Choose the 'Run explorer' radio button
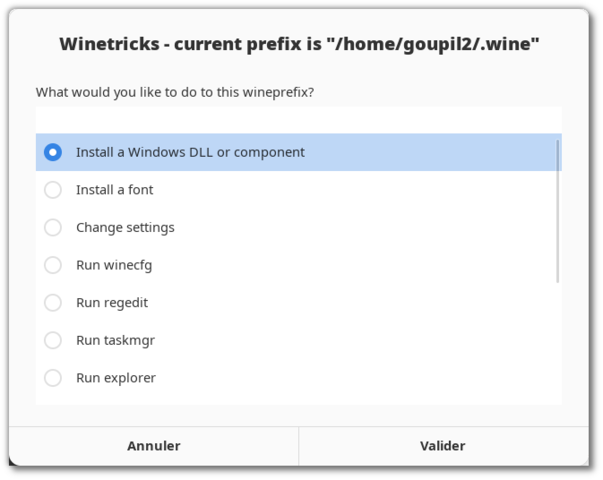The image size is (603, 480). [x=53, y=378]
